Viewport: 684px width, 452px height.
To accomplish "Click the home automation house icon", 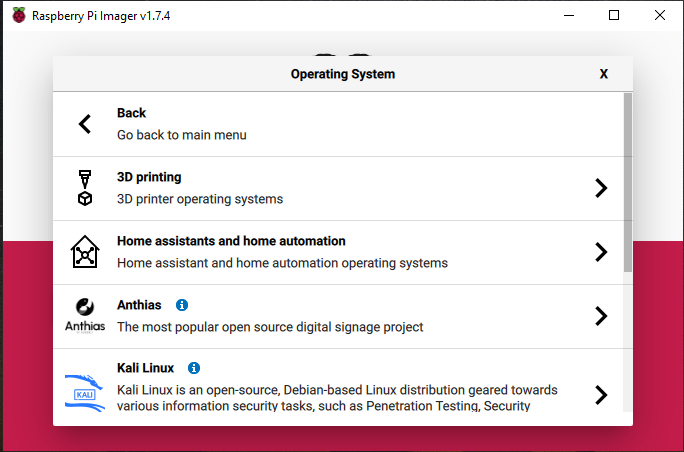I will pyautogui.click(x=85, y=253).
